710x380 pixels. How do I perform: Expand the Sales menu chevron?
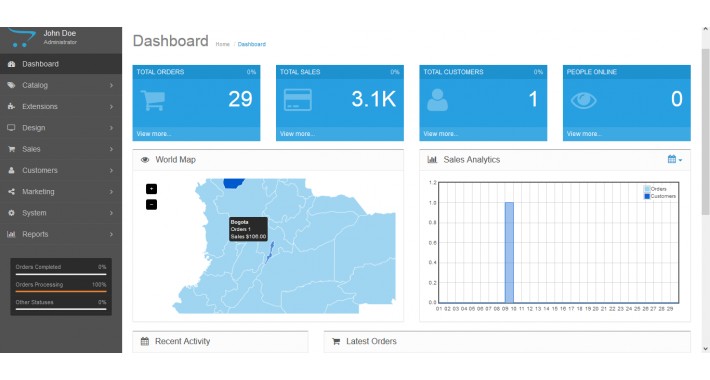tap(111, 149)
